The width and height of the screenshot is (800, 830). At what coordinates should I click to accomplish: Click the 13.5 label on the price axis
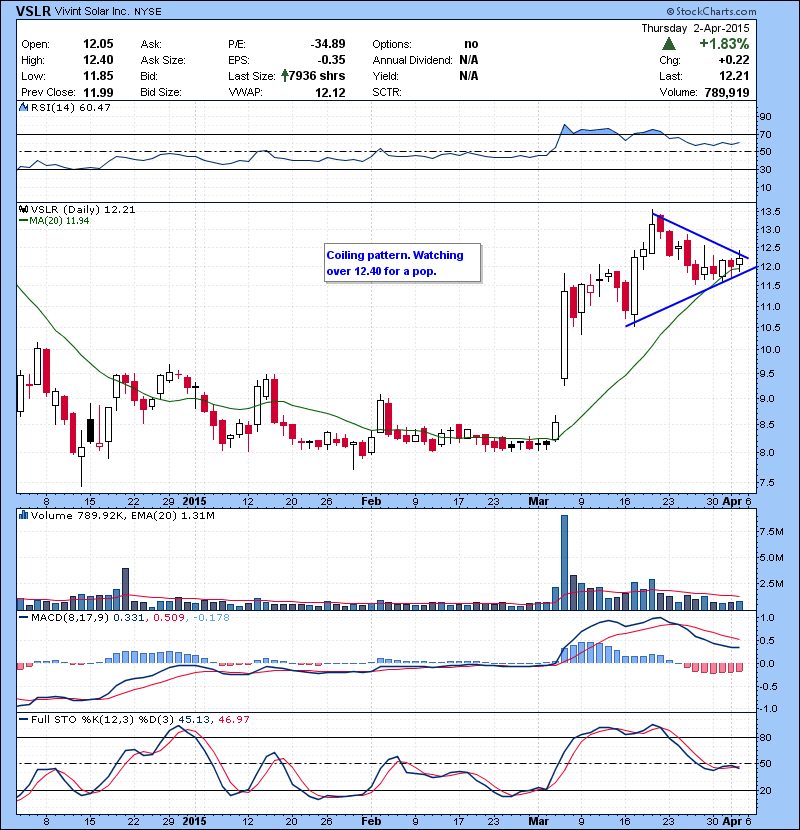[x=770, y=212]
